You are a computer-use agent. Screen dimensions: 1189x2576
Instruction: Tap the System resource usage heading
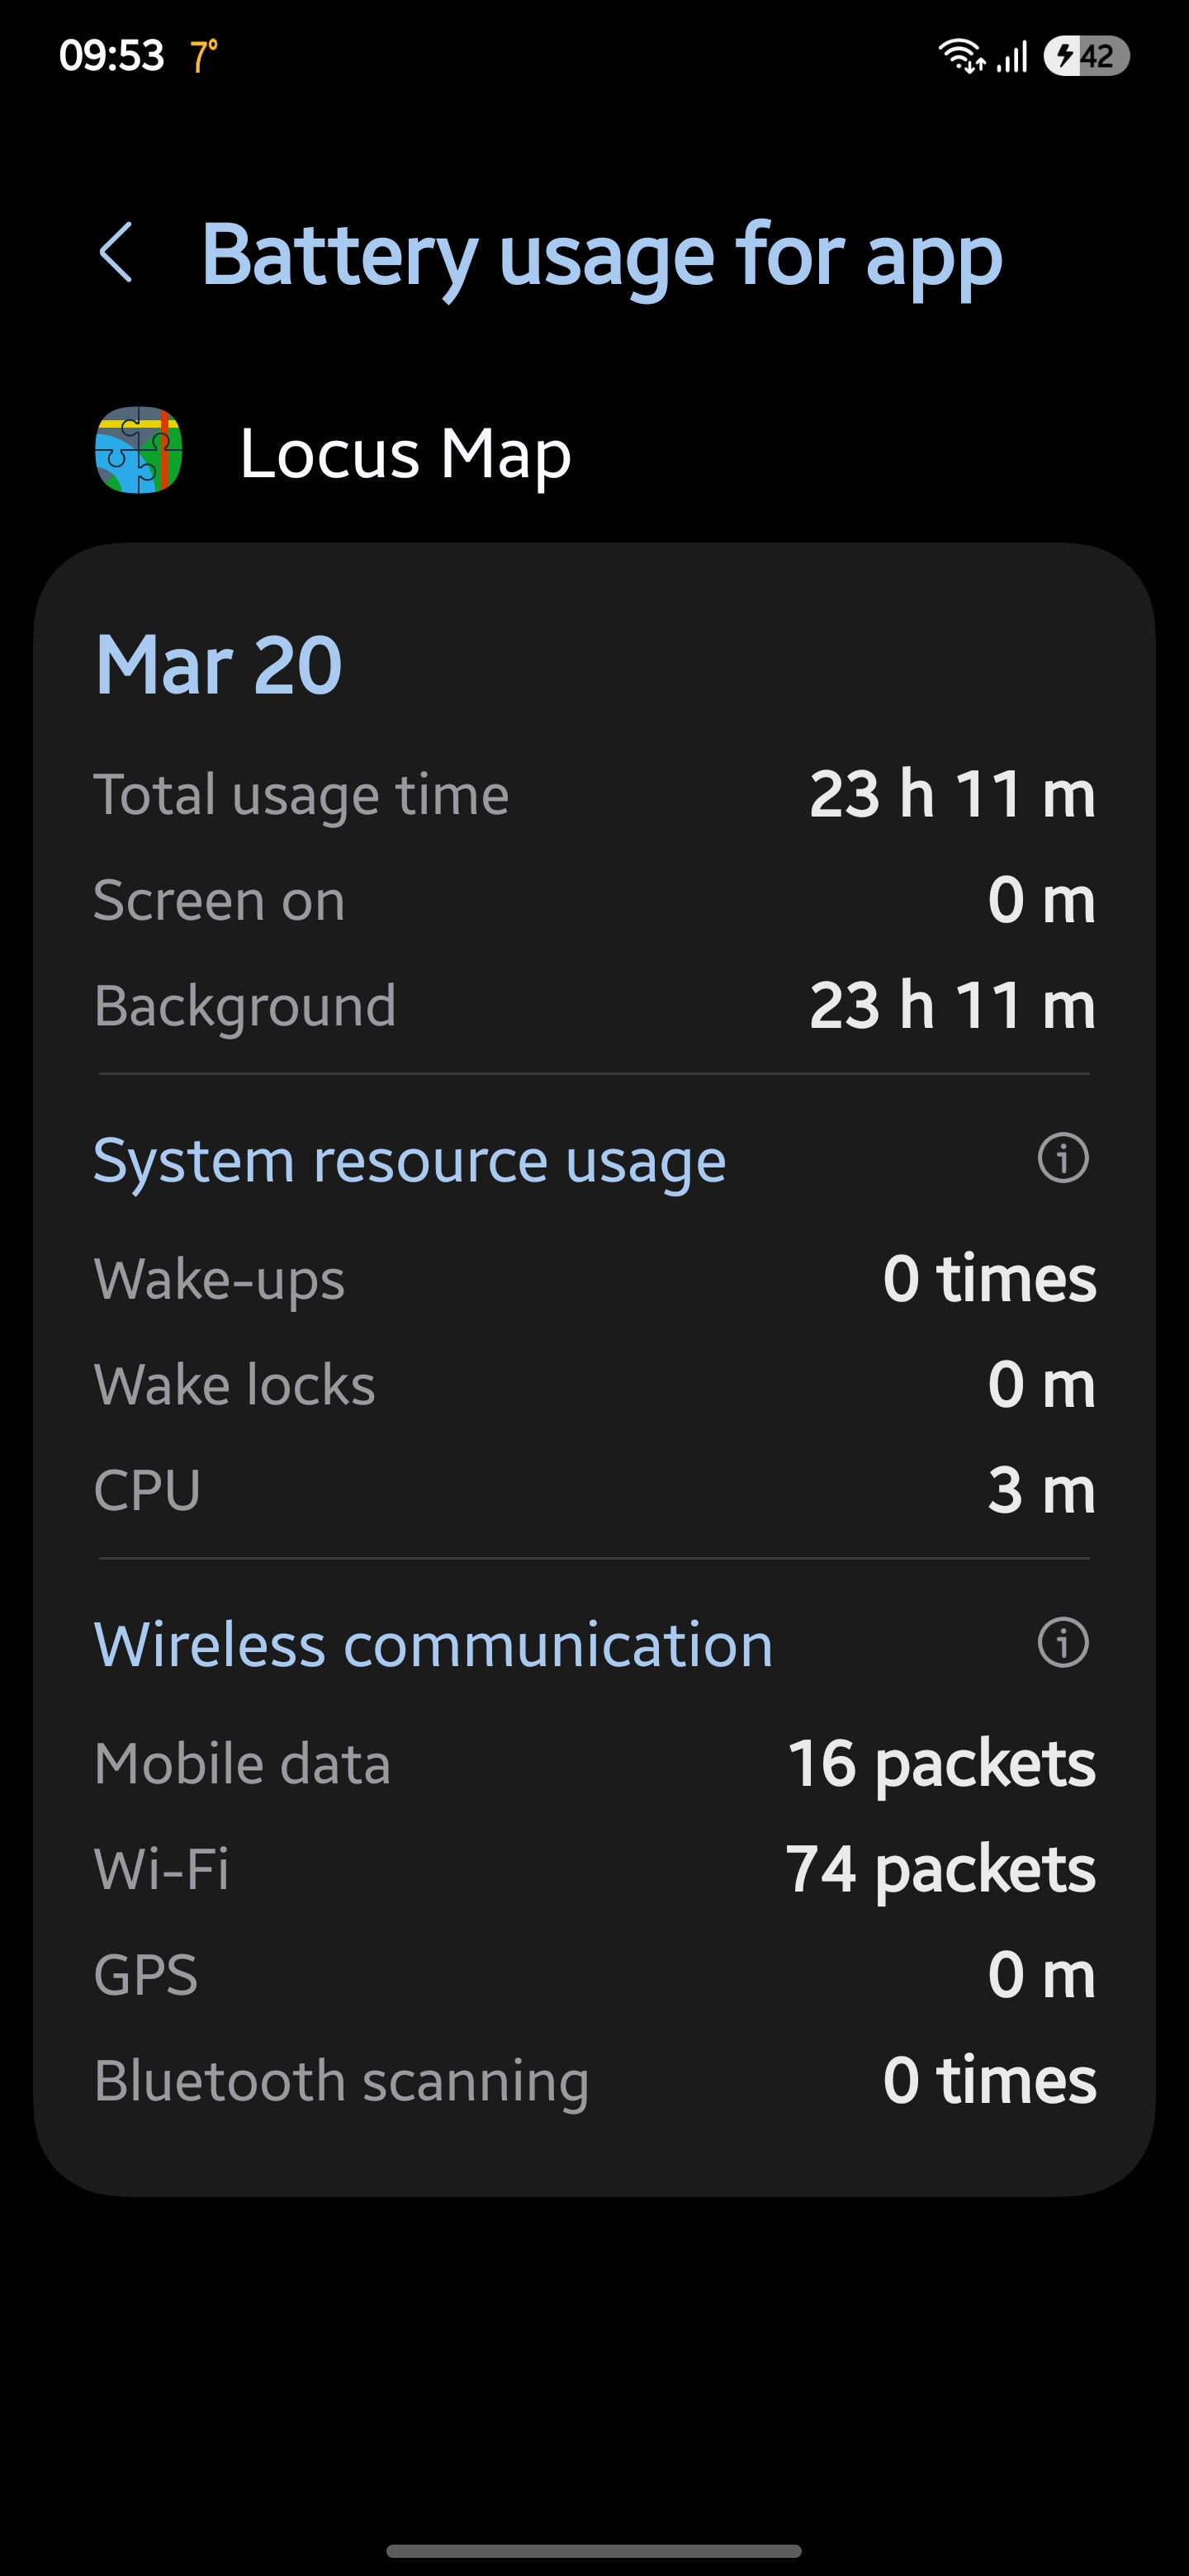click(409, 1161)
